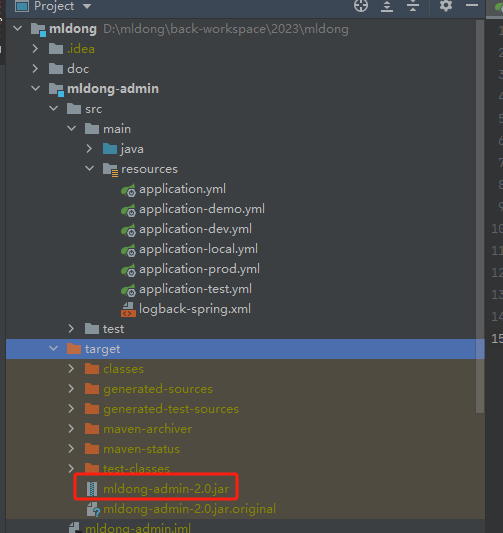
Task: Expand the test folder under src
Action: (71, 328)
